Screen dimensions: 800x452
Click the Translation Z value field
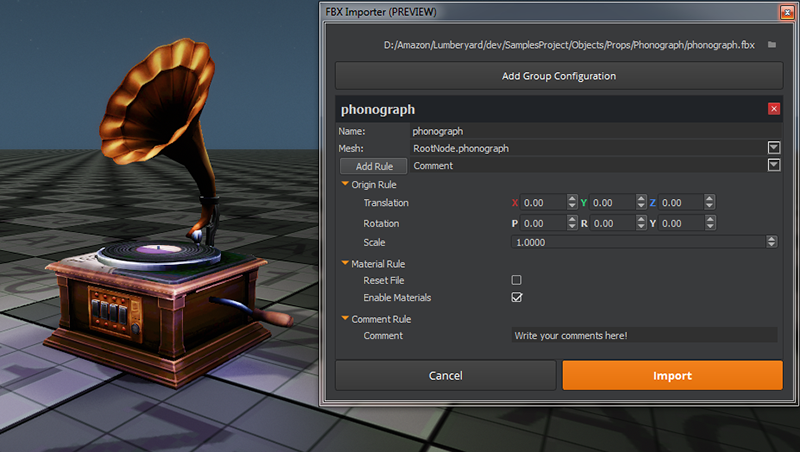(x=681, y=203)
